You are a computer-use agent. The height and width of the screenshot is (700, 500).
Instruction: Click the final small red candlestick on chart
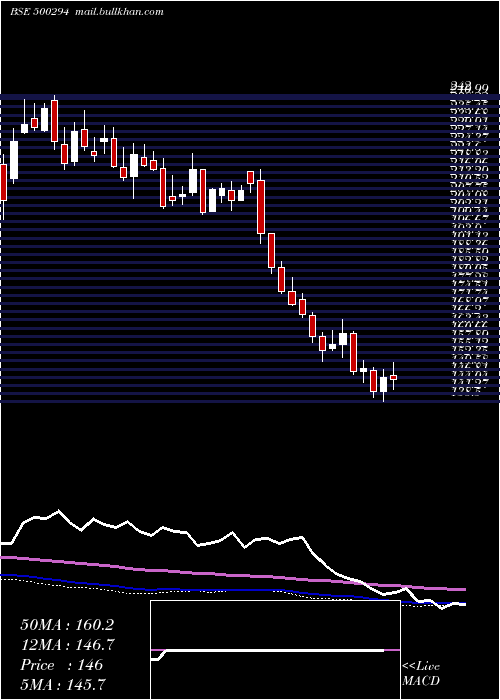(393, 377)
